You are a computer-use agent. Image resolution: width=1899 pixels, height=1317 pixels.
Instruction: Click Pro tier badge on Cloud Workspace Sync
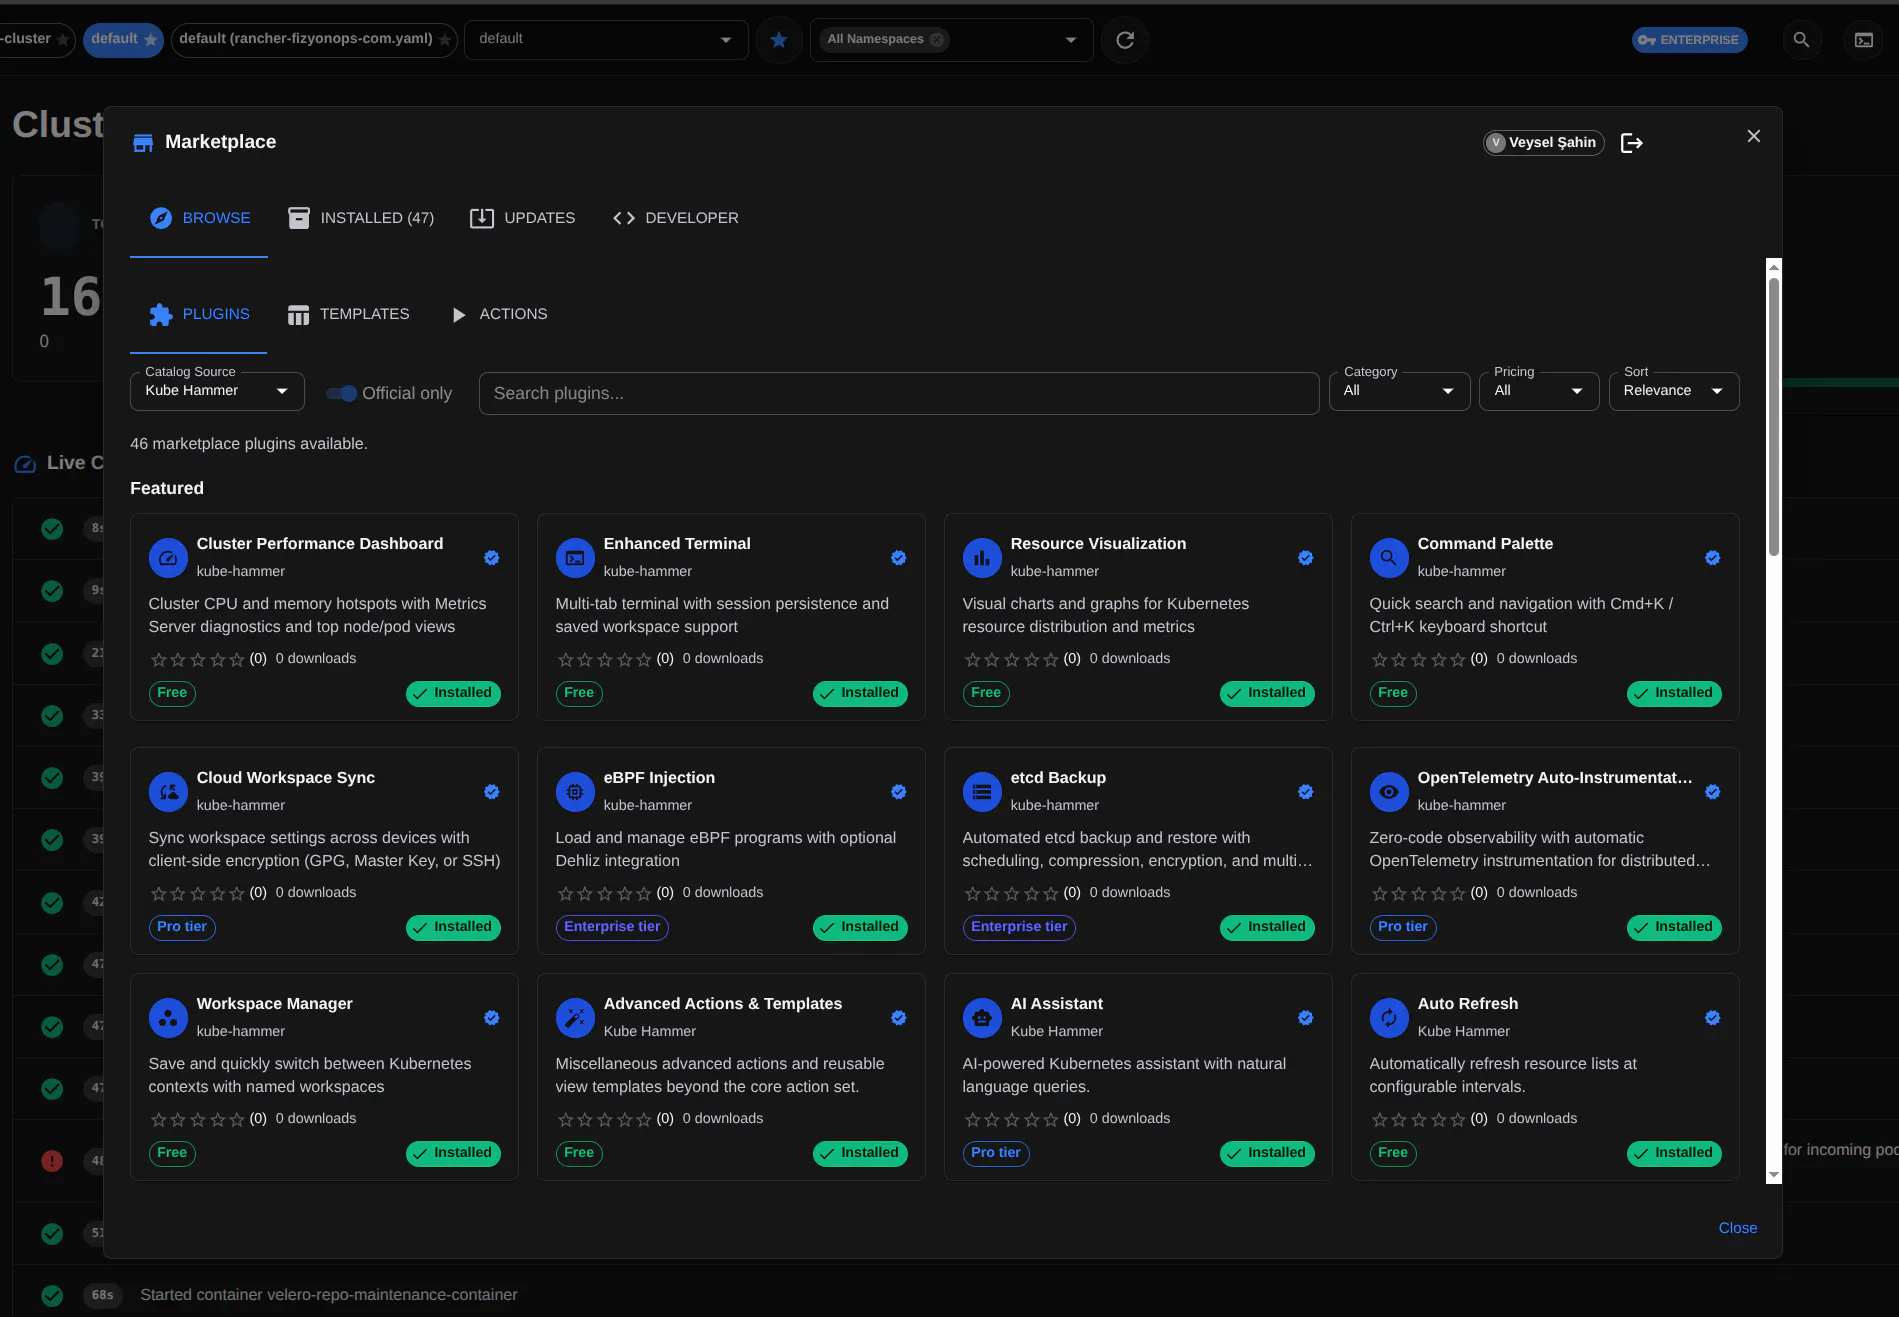(182, 927)
